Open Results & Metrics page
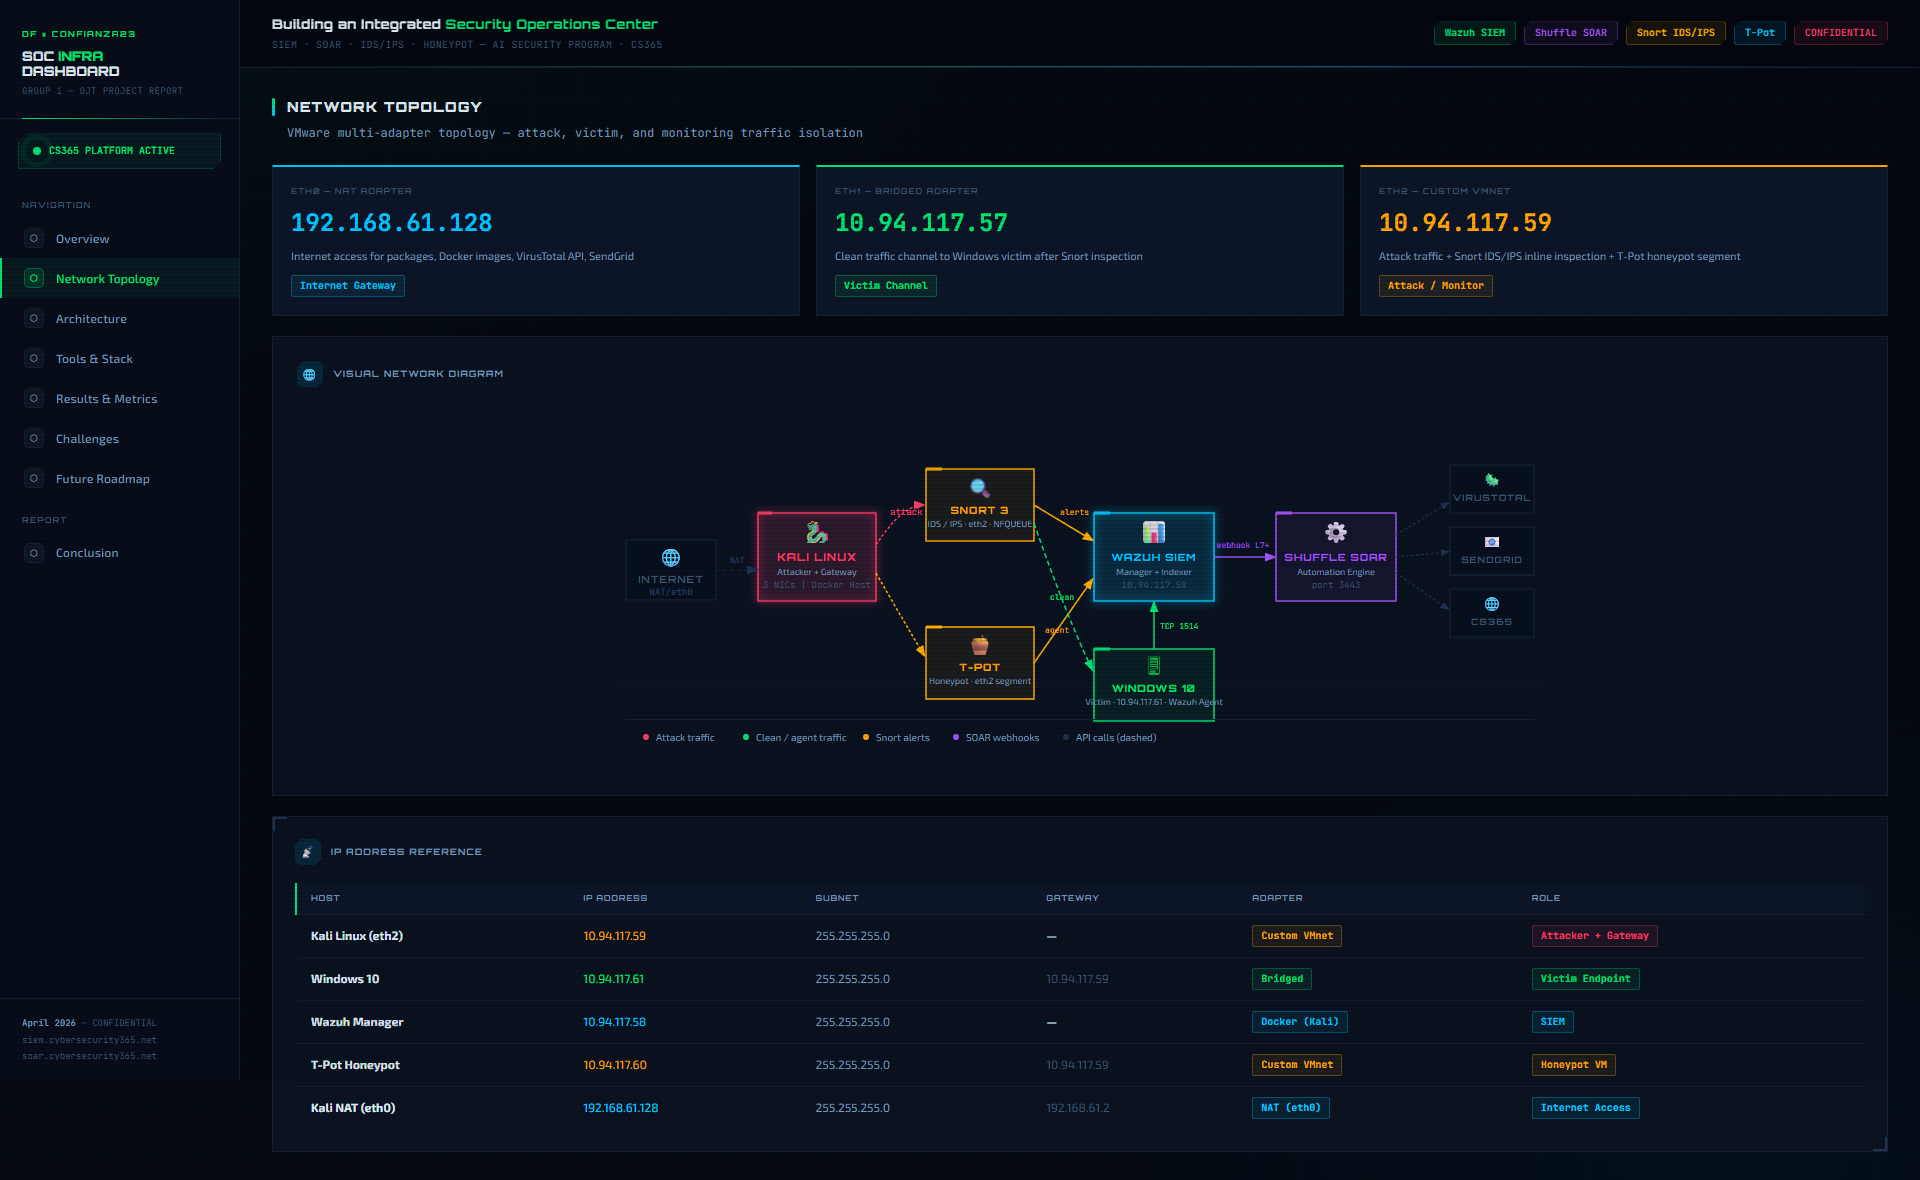Image resolution: width=1920 pixels, height=1180 pixels. [x=120, y=399]
